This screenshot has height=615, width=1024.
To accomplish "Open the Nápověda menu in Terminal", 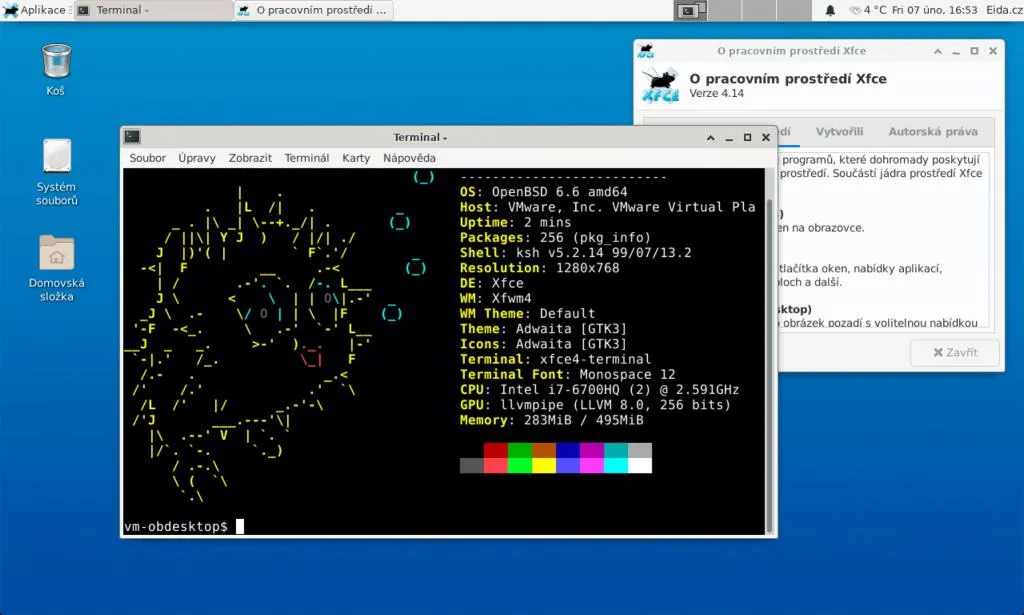I will tap(409, 158).
